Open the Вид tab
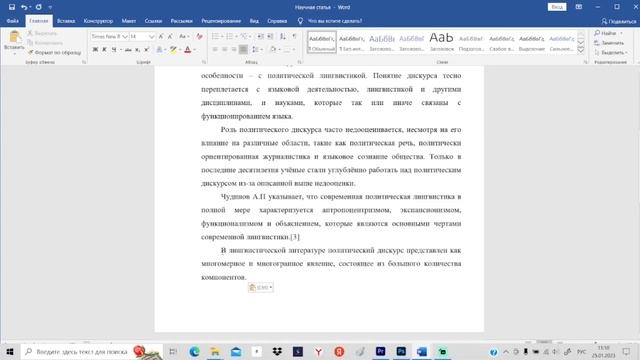Image resolution: width=640 pixels, height=360 pixels. (x=254, y=21)
